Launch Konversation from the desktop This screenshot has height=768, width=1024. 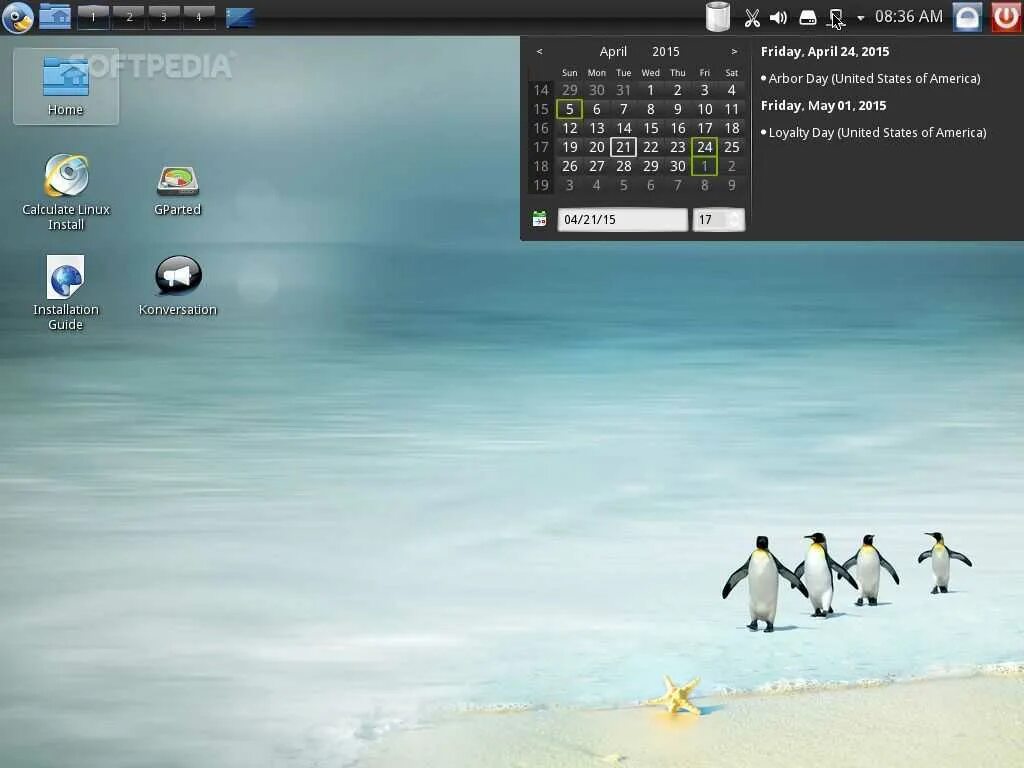[x=178, y=286]
